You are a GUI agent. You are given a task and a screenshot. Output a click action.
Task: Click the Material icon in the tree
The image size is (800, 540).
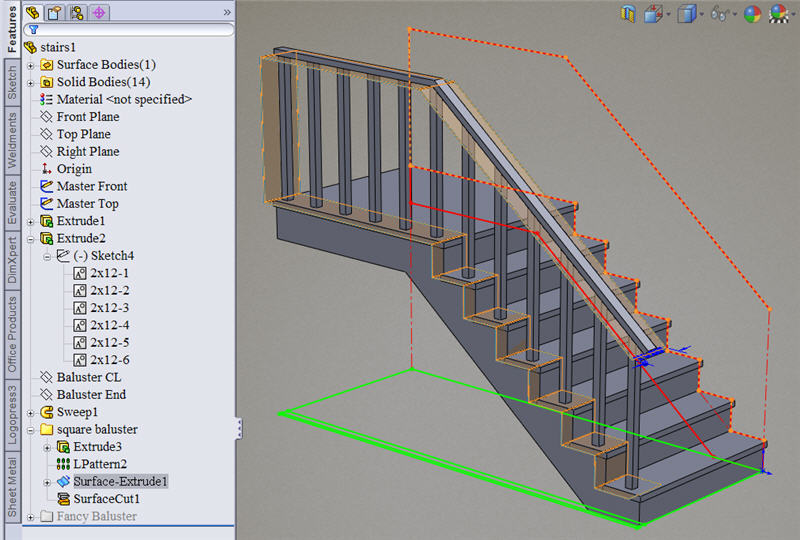click(x=46, y=100)
